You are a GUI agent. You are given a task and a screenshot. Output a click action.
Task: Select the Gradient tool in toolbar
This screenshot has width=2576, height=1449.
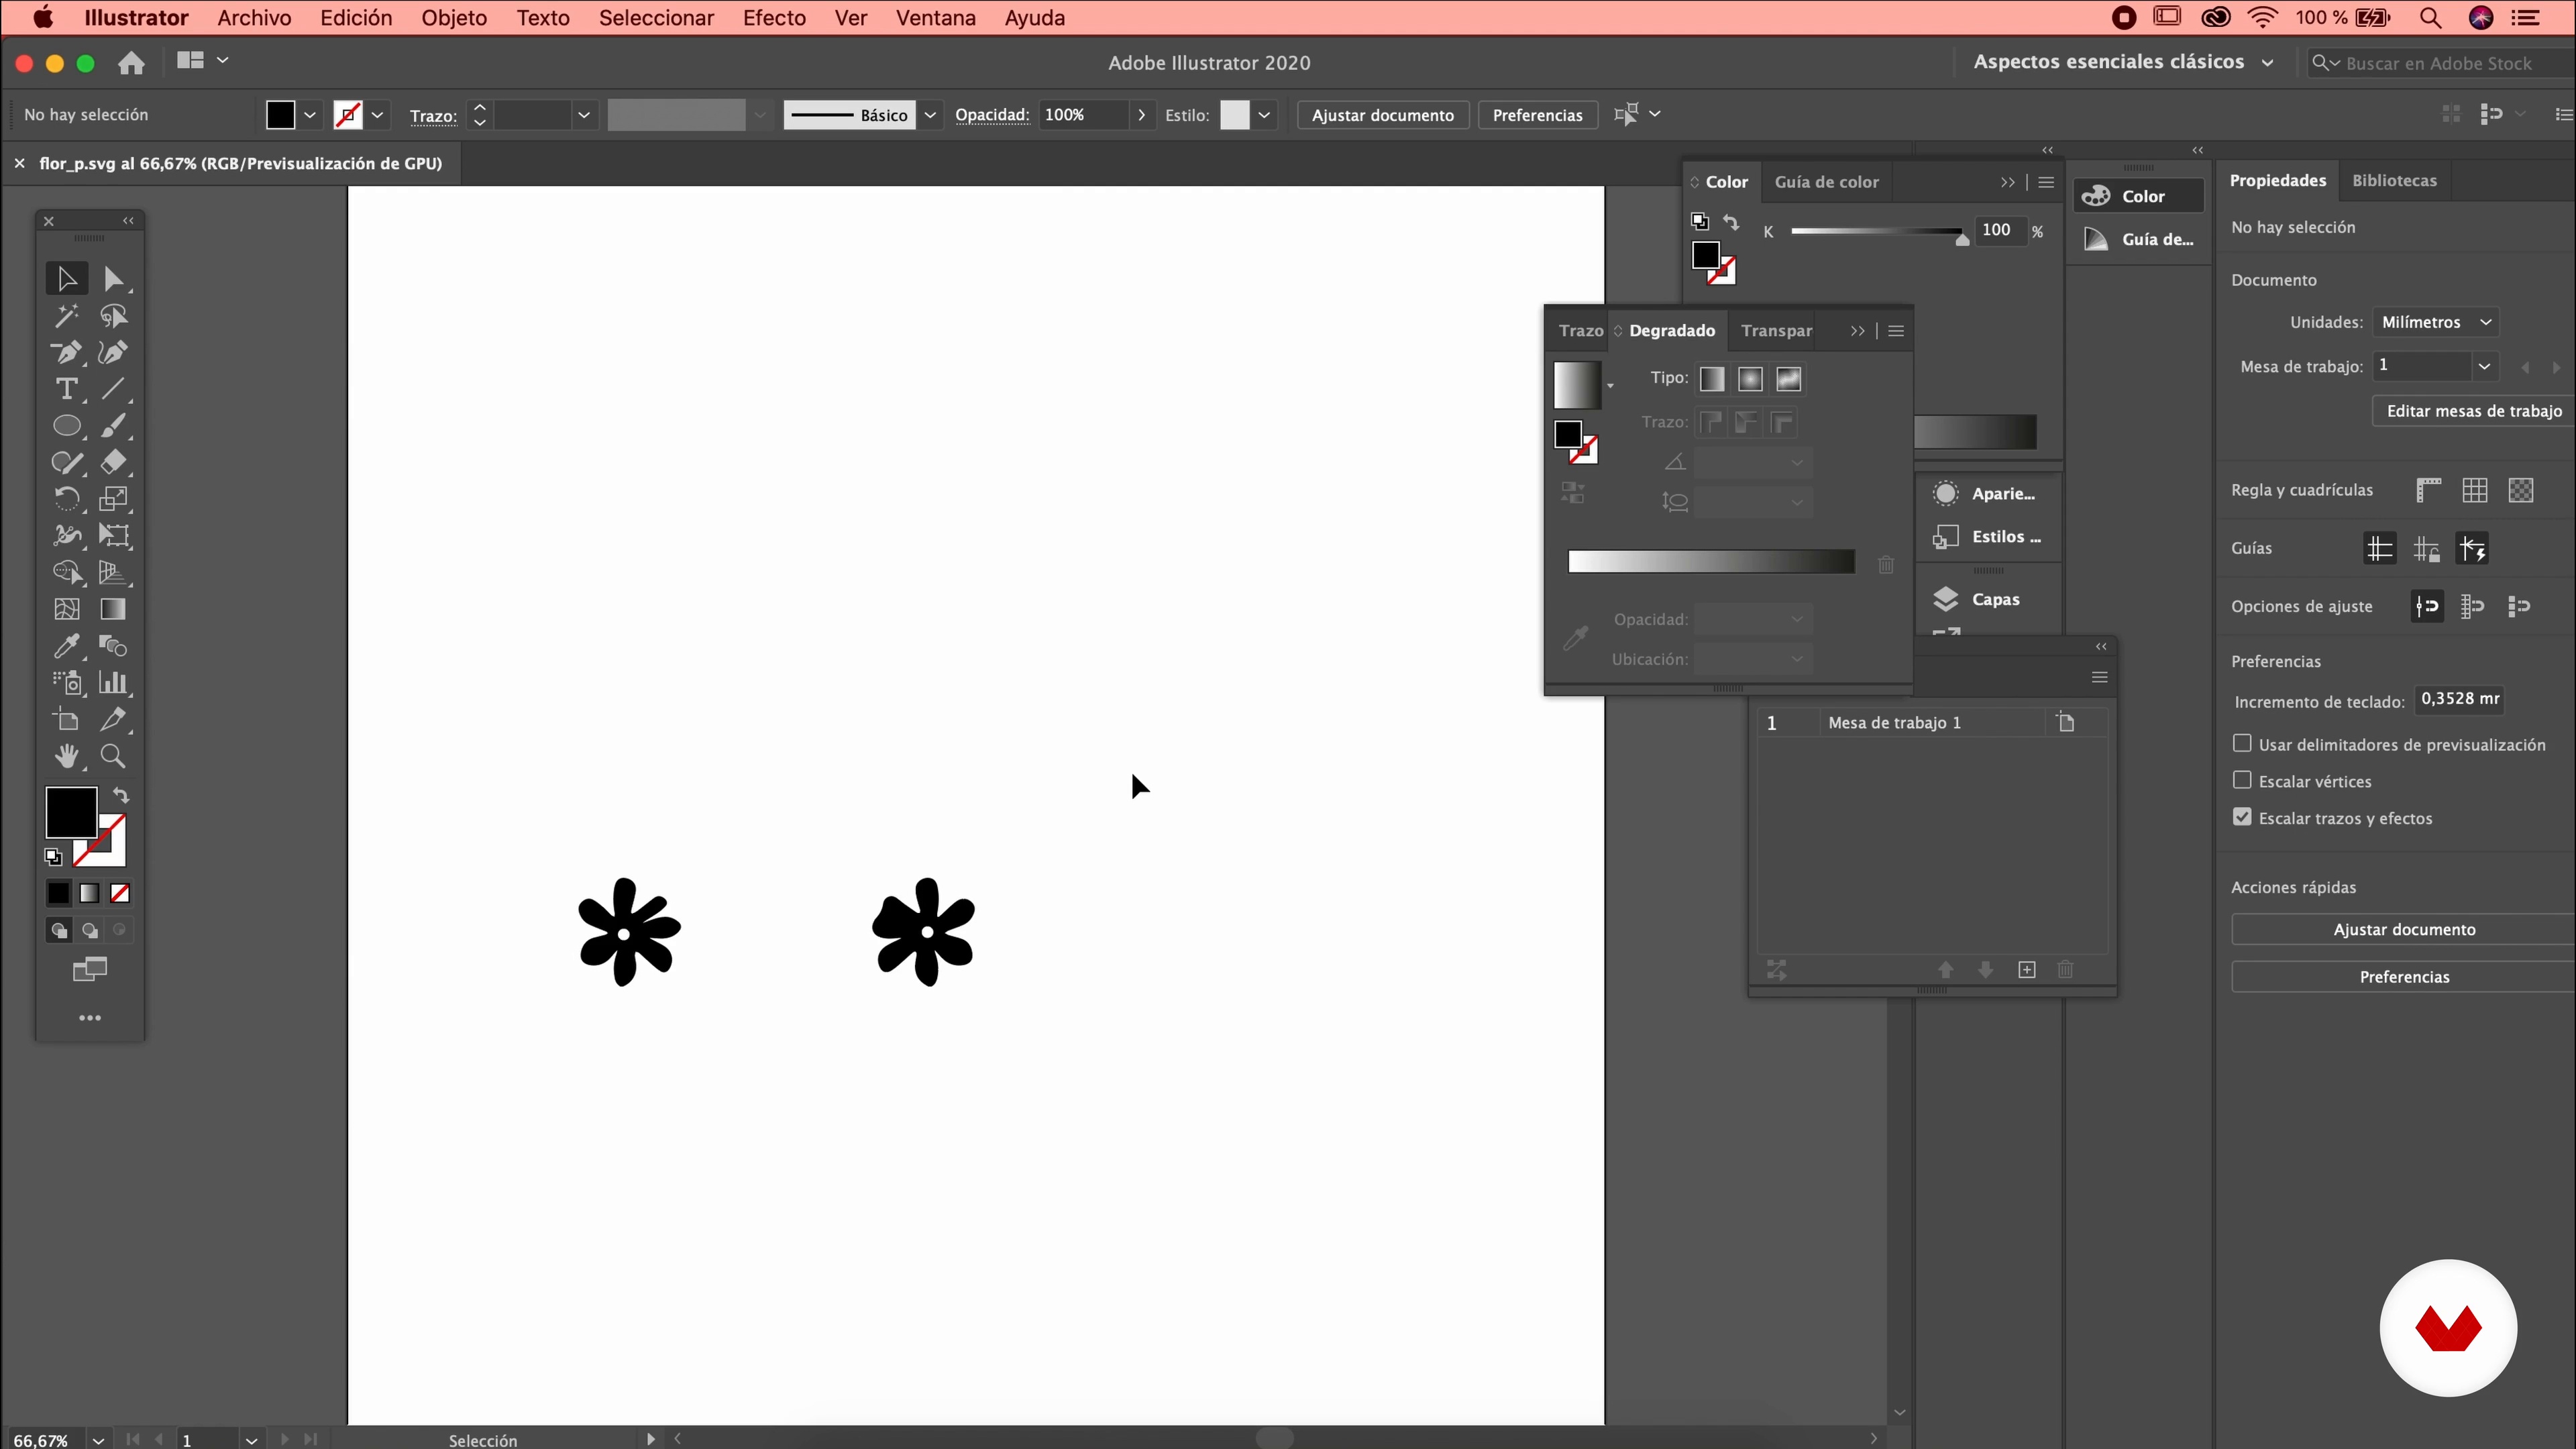tap(113, 609)
